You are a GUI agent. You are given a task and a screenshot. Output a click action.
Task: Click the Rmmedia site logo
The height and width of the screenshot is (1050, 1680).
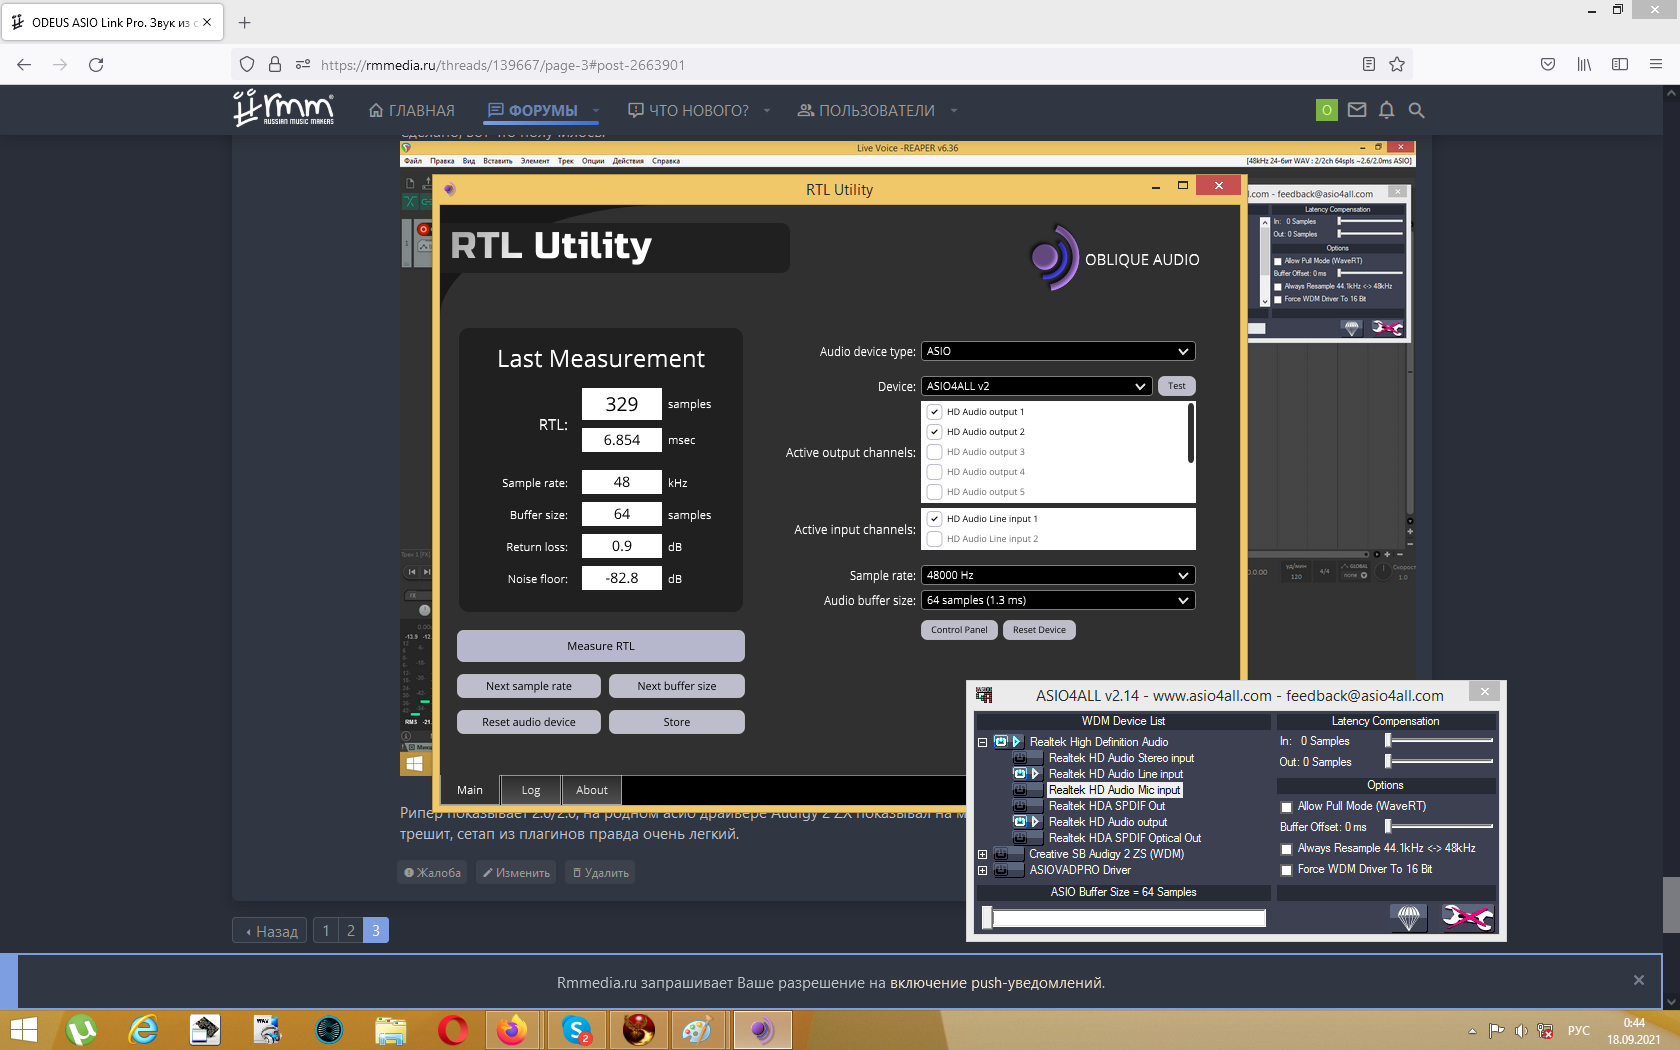click(283, 109)
